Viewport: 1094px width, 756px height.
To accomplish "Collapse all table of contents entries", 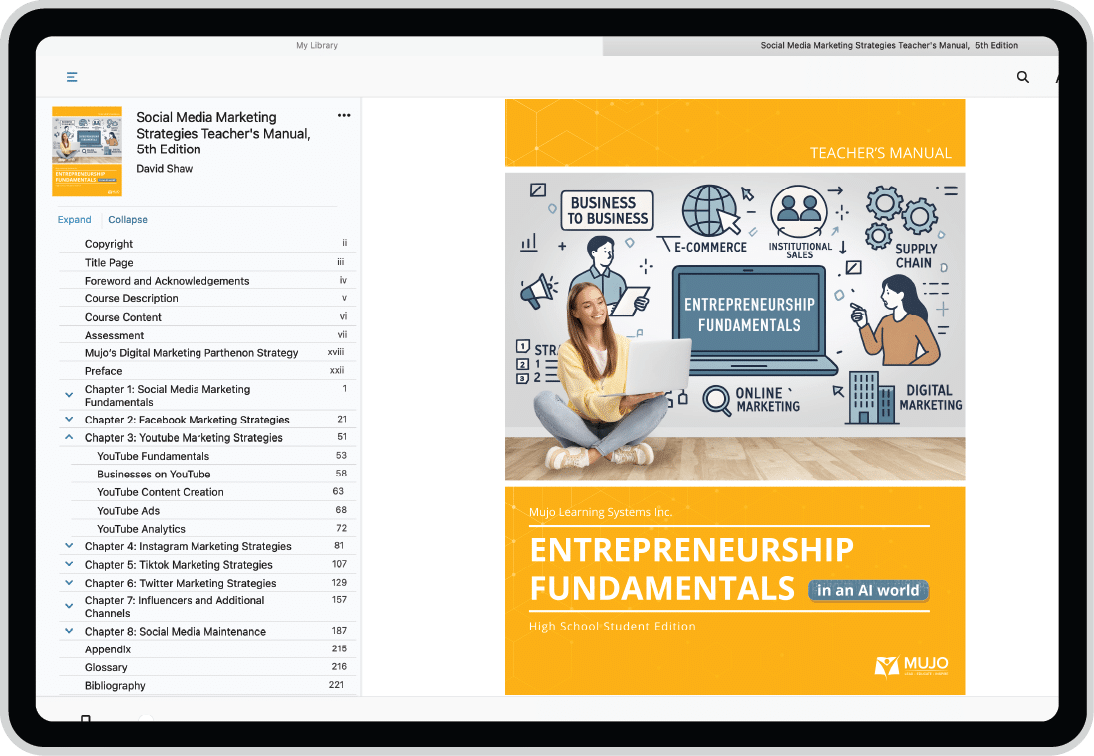I will pos(127,219).
